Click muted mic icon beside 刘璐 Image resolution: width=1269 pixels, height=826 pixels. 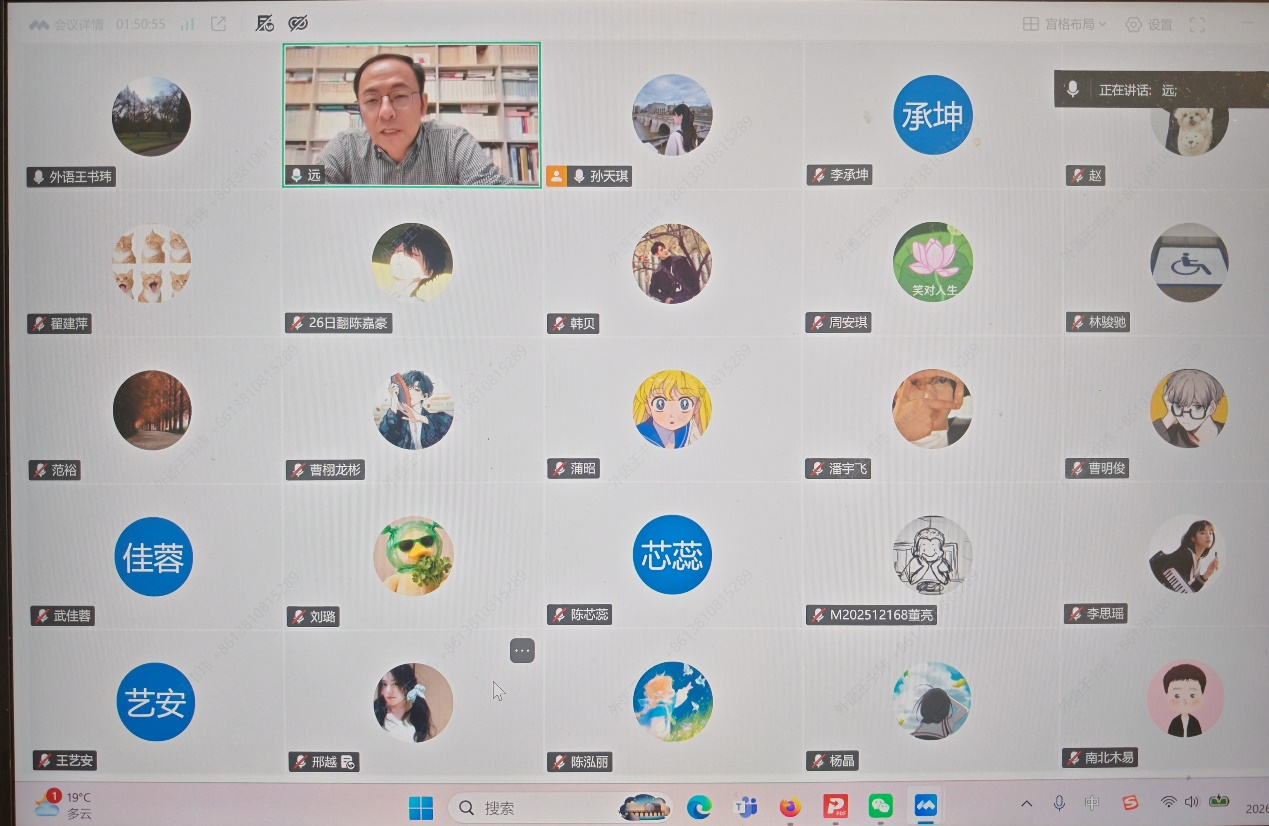(x=298, y=617)
